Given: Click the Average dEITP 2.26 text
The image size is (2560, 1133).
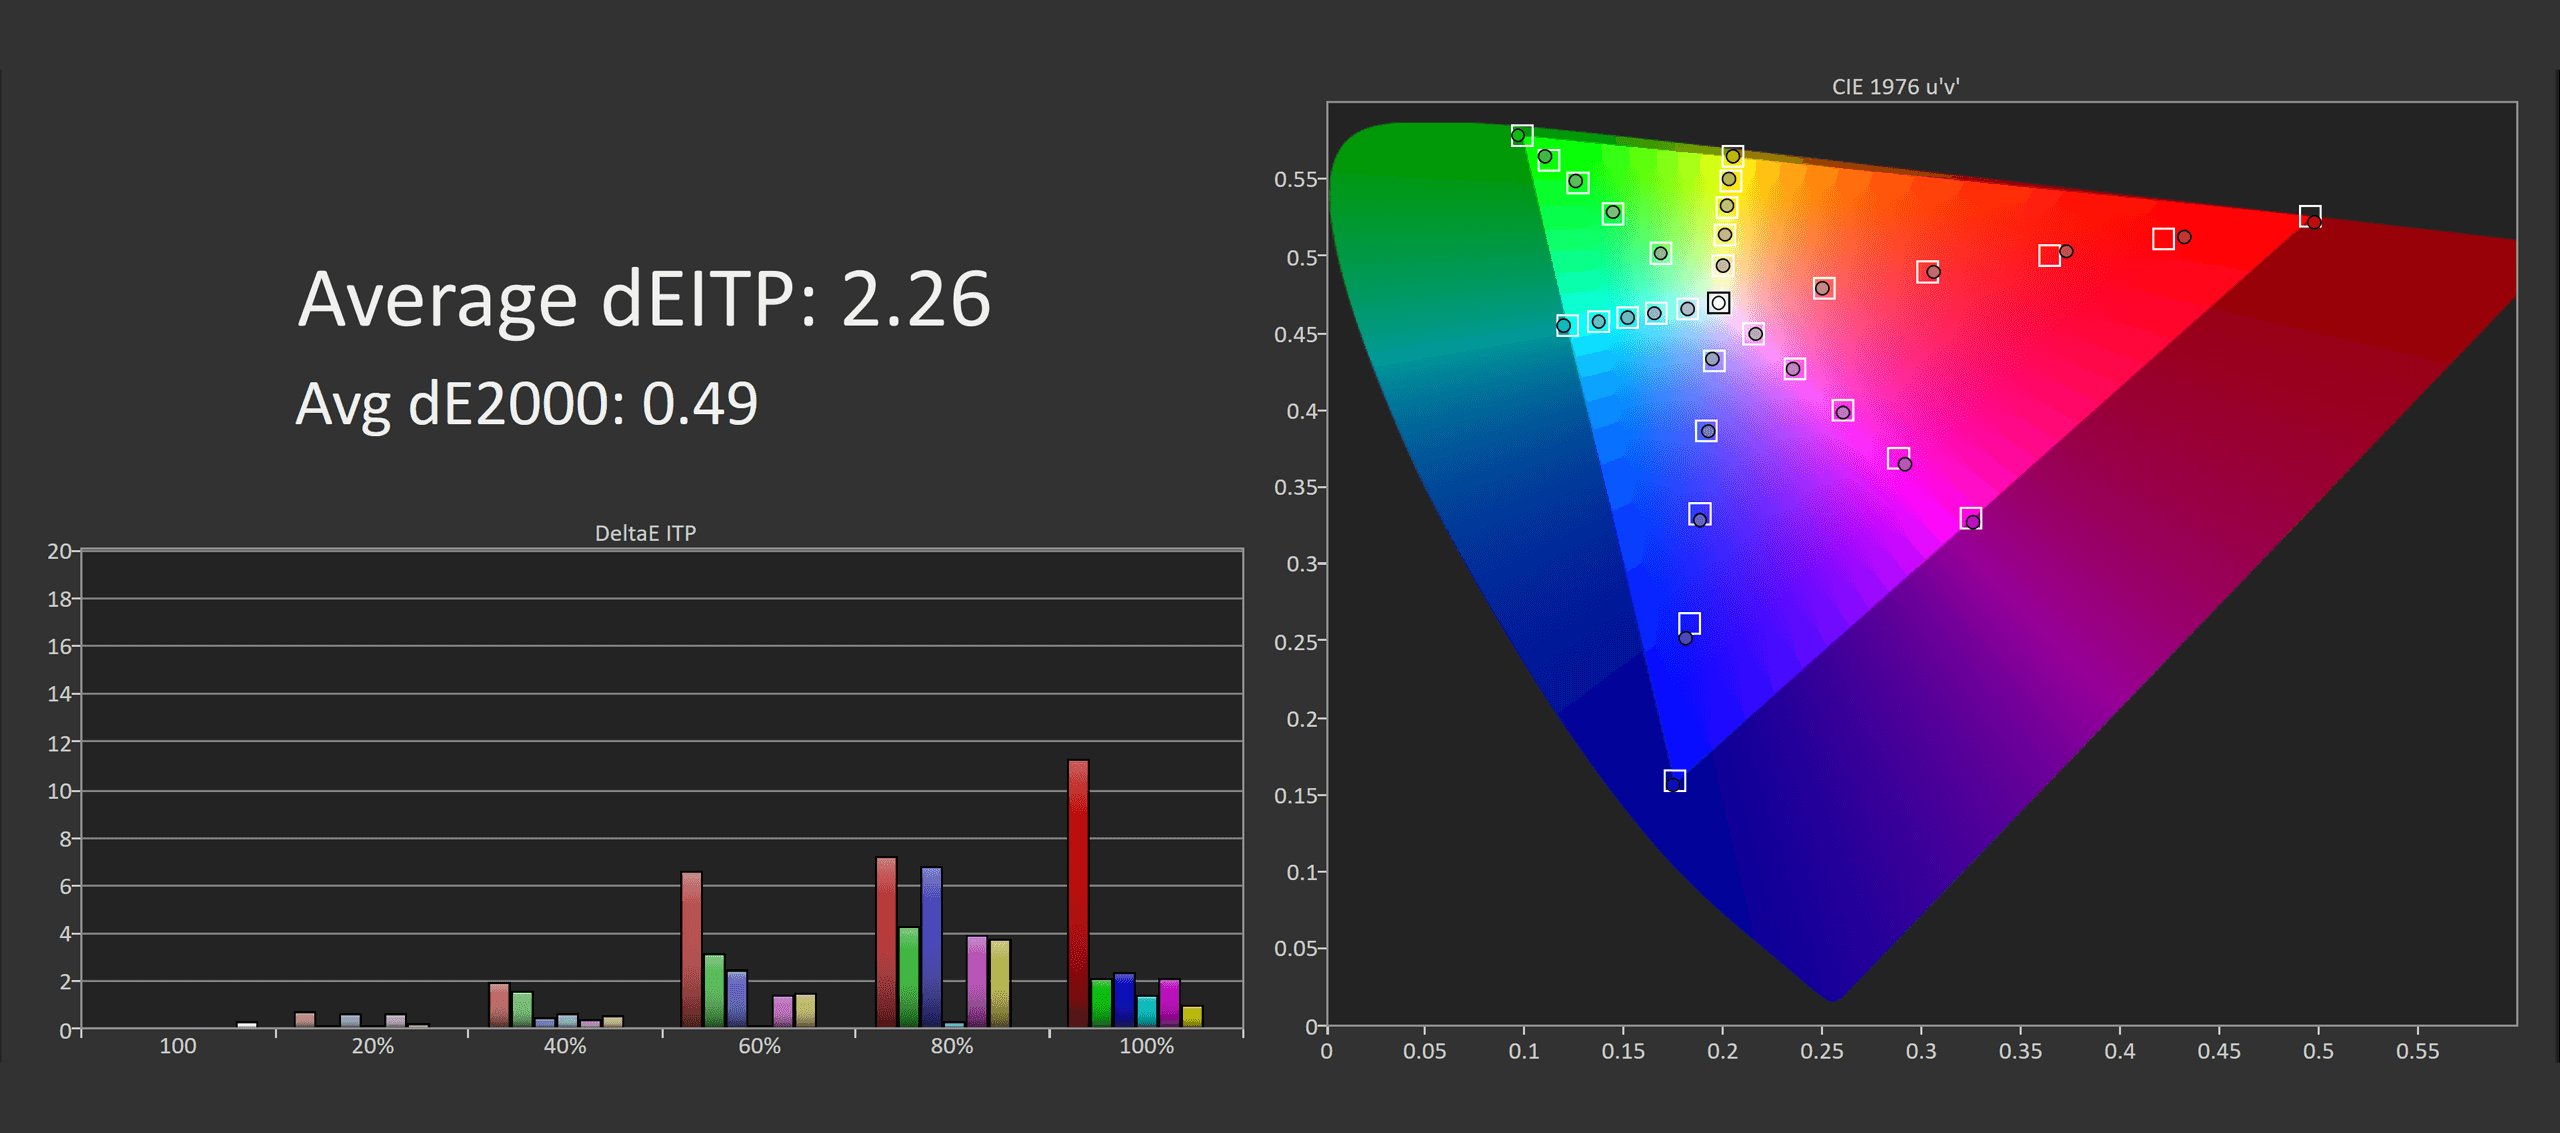Looking at the screenshot, I should click(x=643, y=299).
